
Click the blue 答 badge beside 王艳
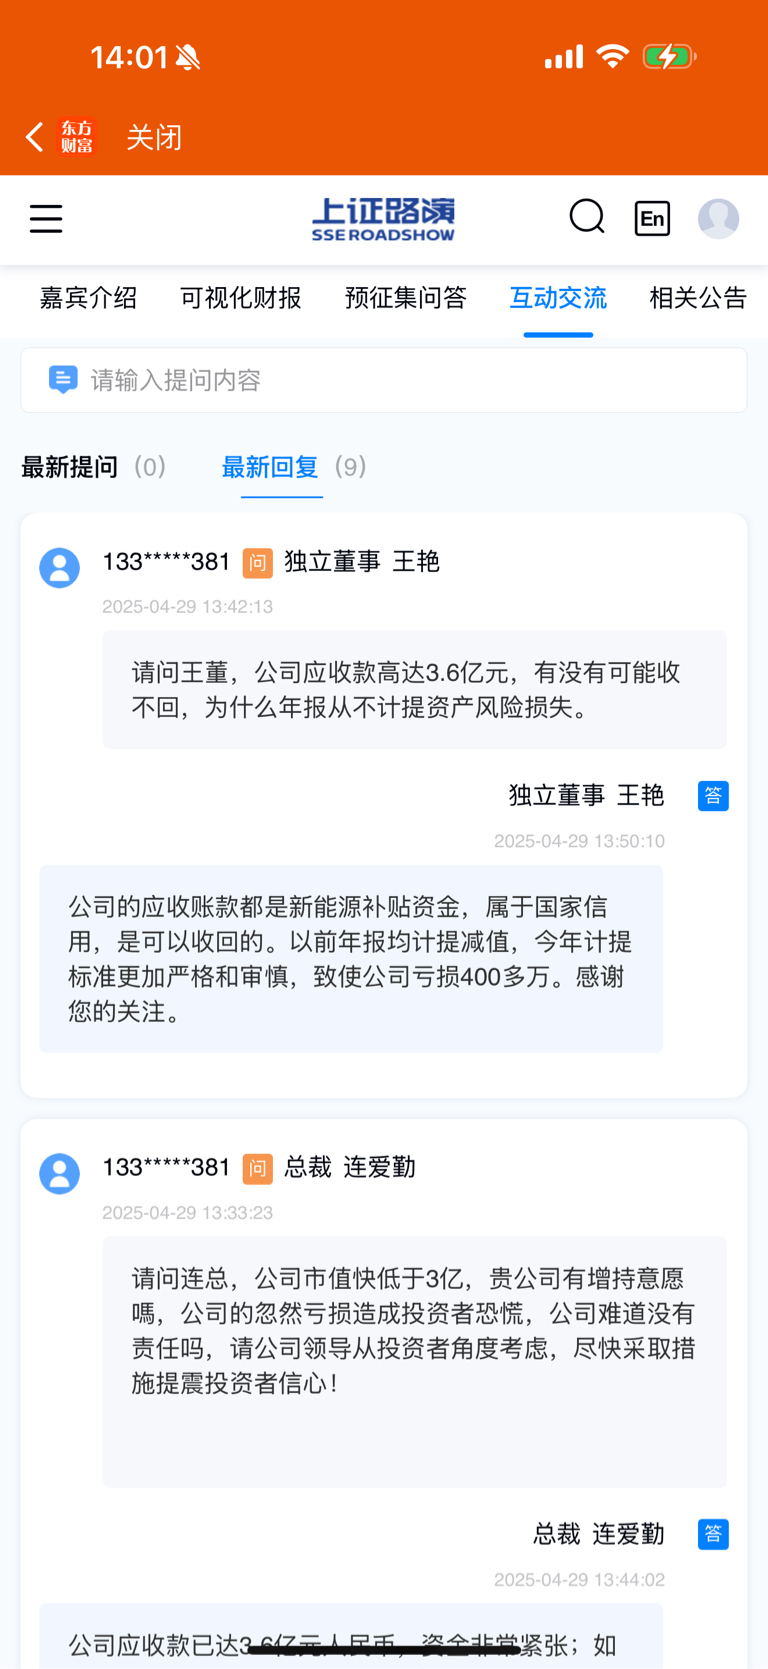713,796
